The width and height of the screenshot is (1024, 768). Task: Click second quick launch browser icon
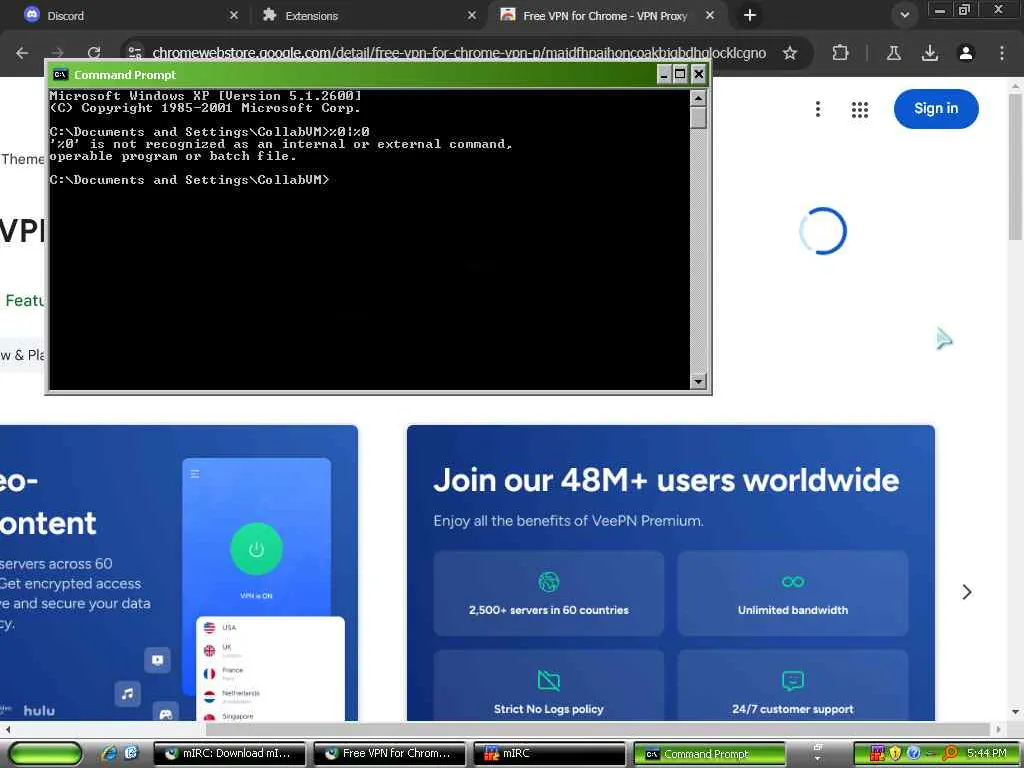131,753
